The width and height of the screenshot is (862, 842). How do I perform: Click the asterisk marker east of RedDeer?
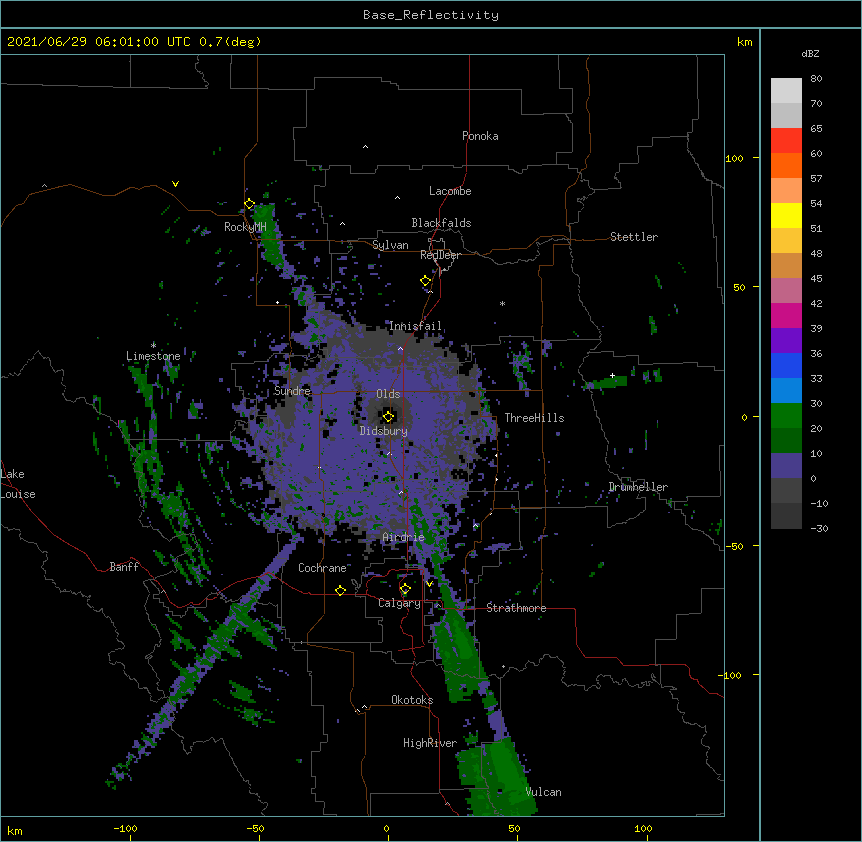tap(502, 304)
